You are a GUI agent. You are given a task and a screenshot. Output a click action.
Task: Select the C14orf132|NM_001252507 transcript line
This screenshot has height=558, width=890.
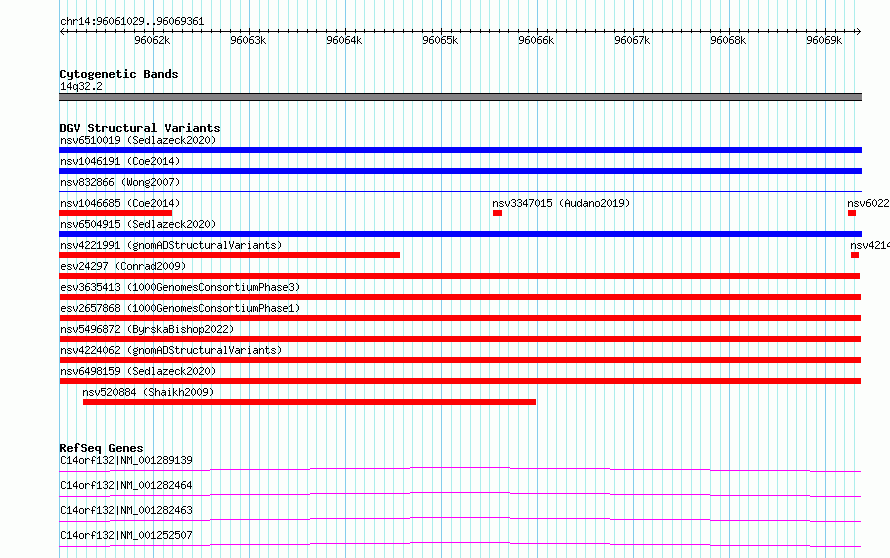pos(460,544)
